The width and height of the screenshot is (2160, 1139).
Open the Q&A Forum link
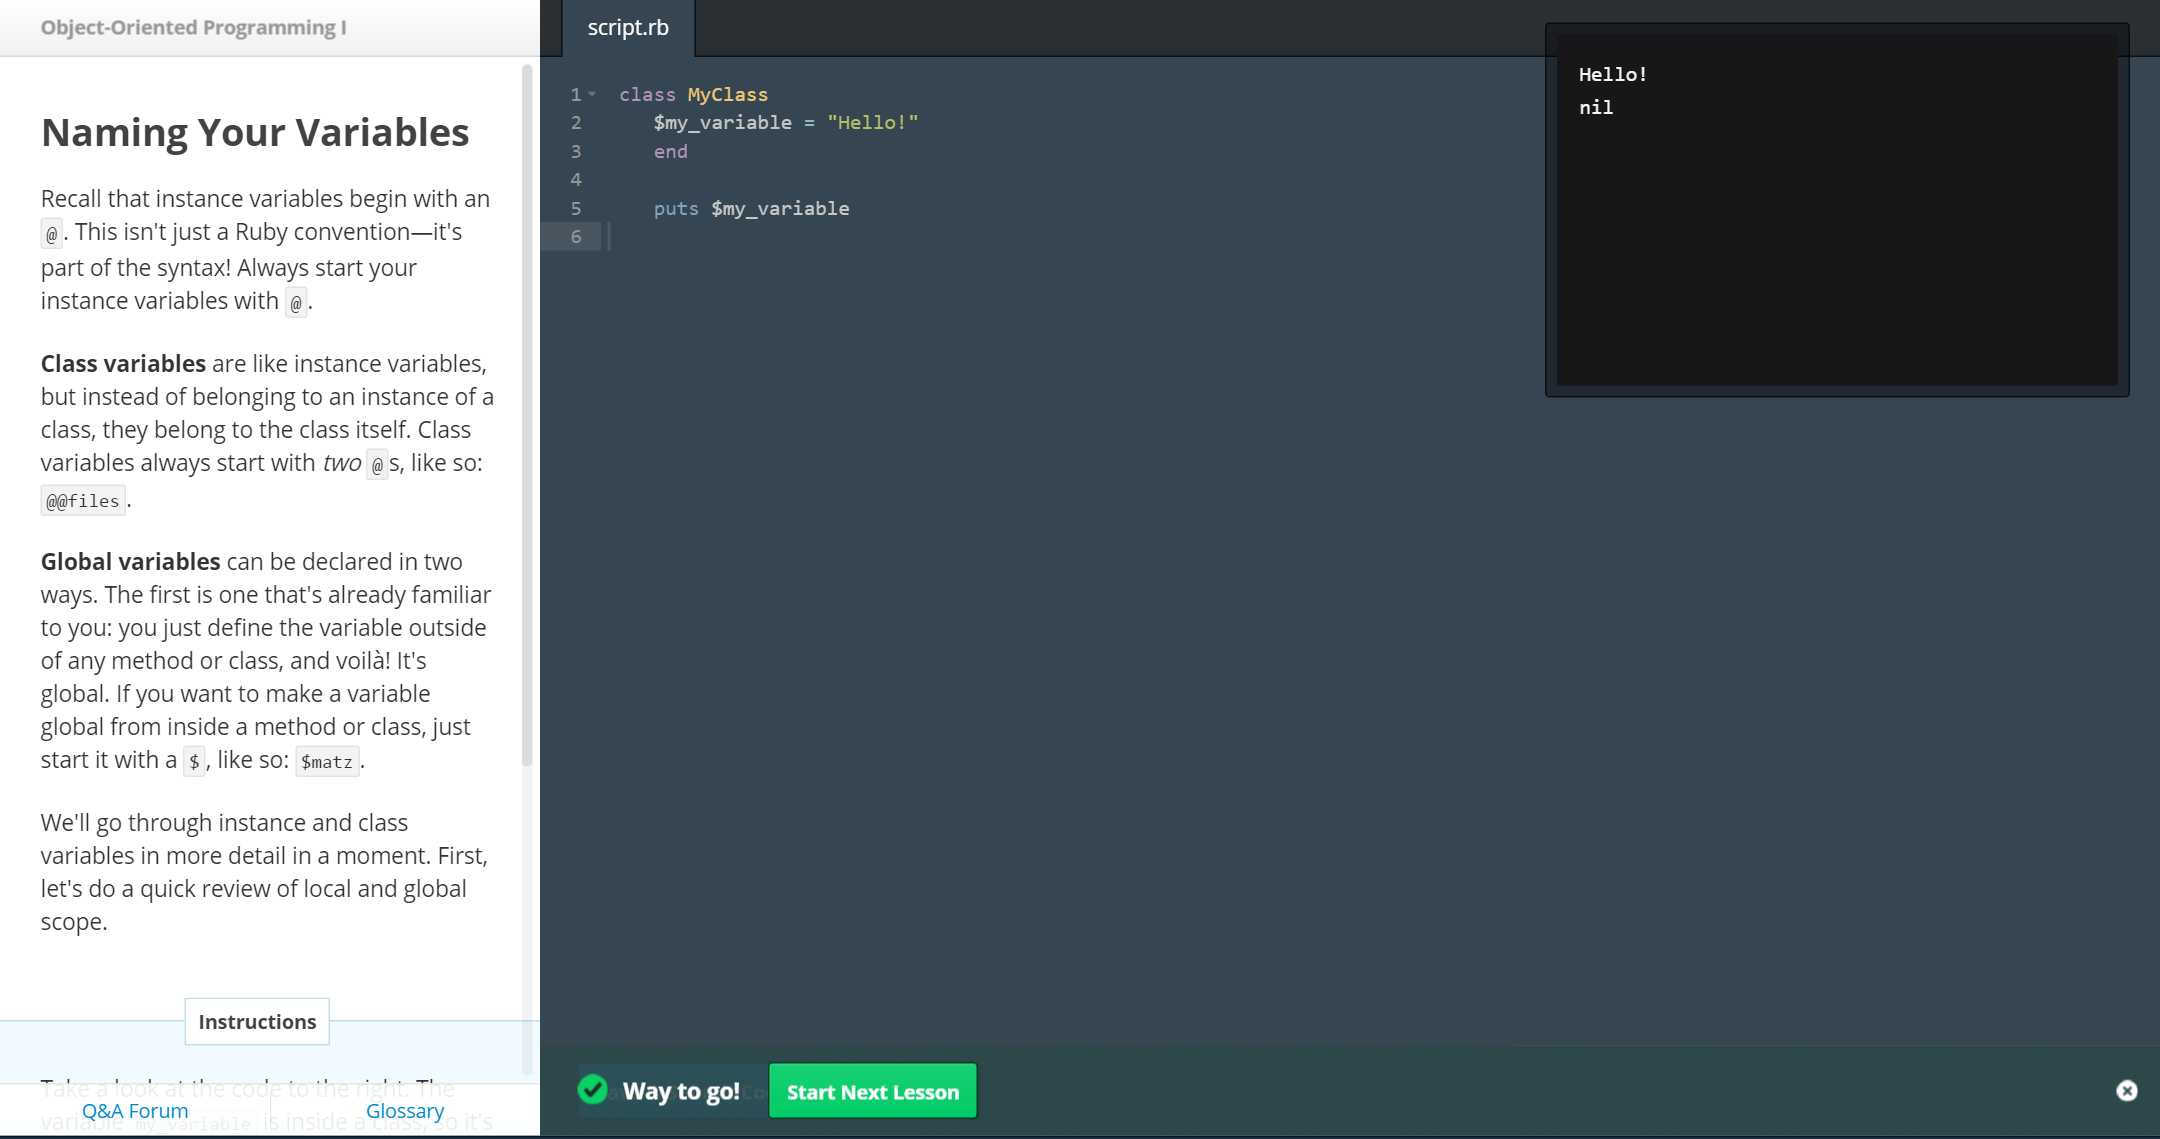(x=135, y=1111)
